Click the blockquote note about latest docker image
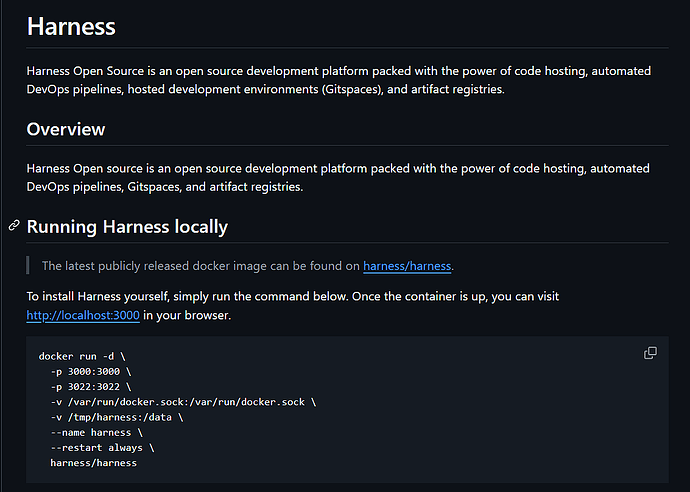This screenshot has width=690, height=492. coord(200,266)
